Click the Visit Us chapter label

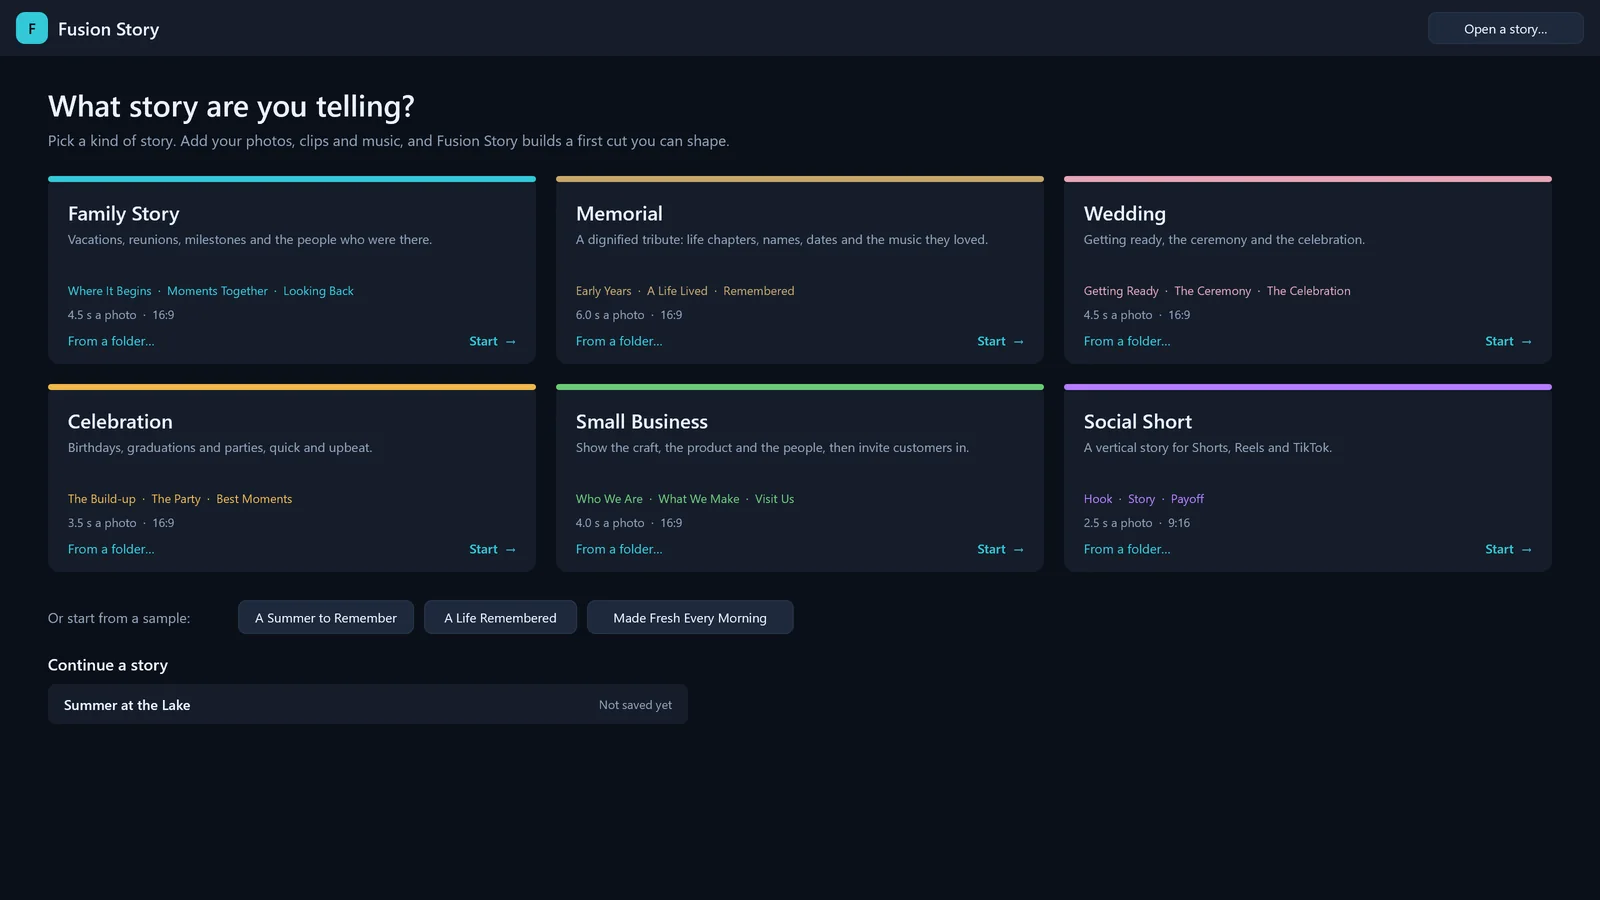coord(774,499)
